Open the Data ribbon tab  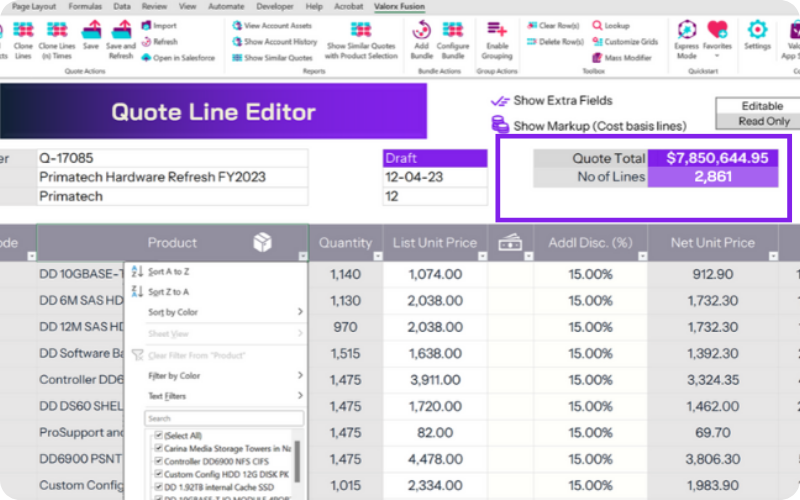122,7
